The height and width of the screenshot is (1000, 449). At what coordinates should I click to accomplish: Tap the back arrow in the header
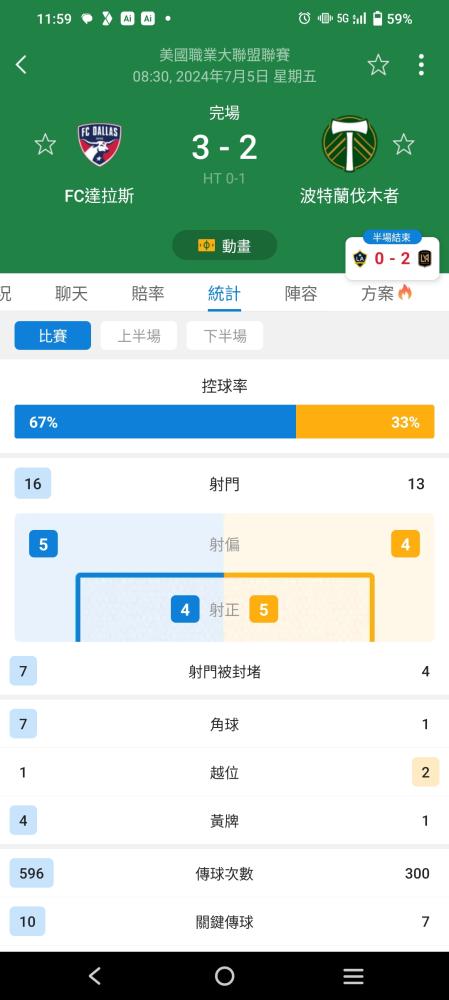coord(21,64)
